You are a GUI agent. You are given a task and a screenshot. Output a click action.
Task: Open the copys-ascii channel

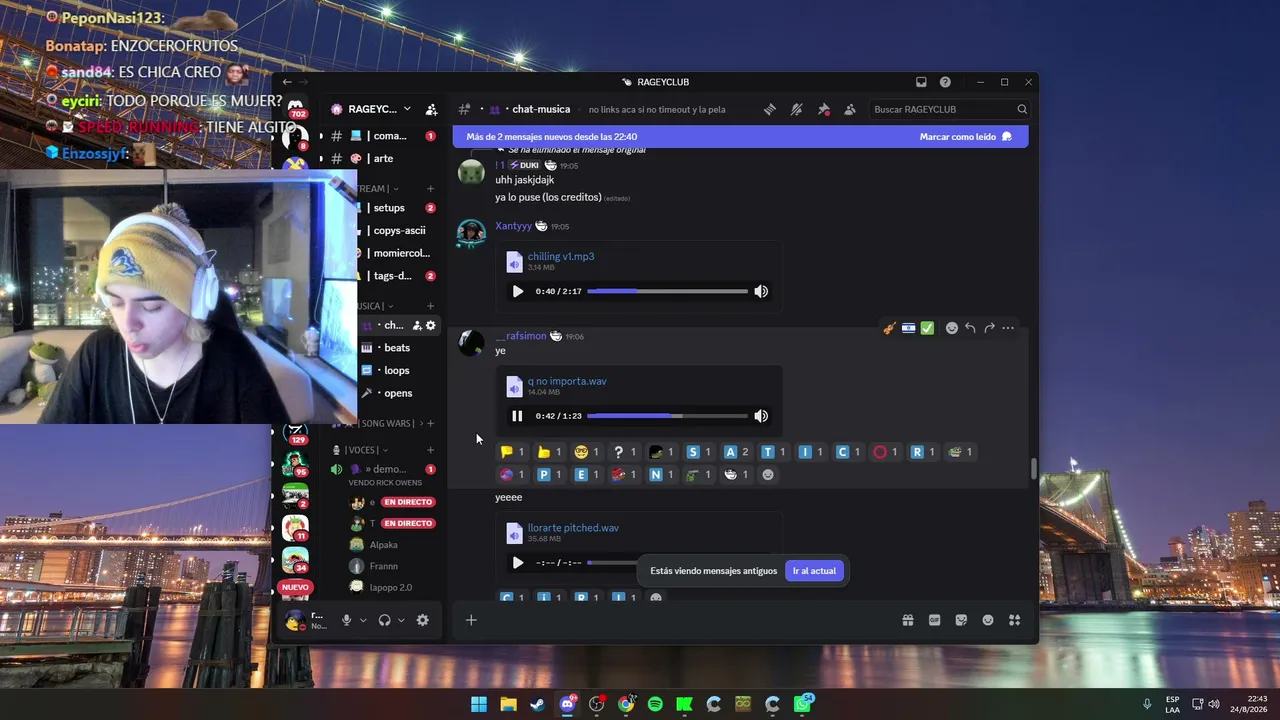tap(398, 231)
